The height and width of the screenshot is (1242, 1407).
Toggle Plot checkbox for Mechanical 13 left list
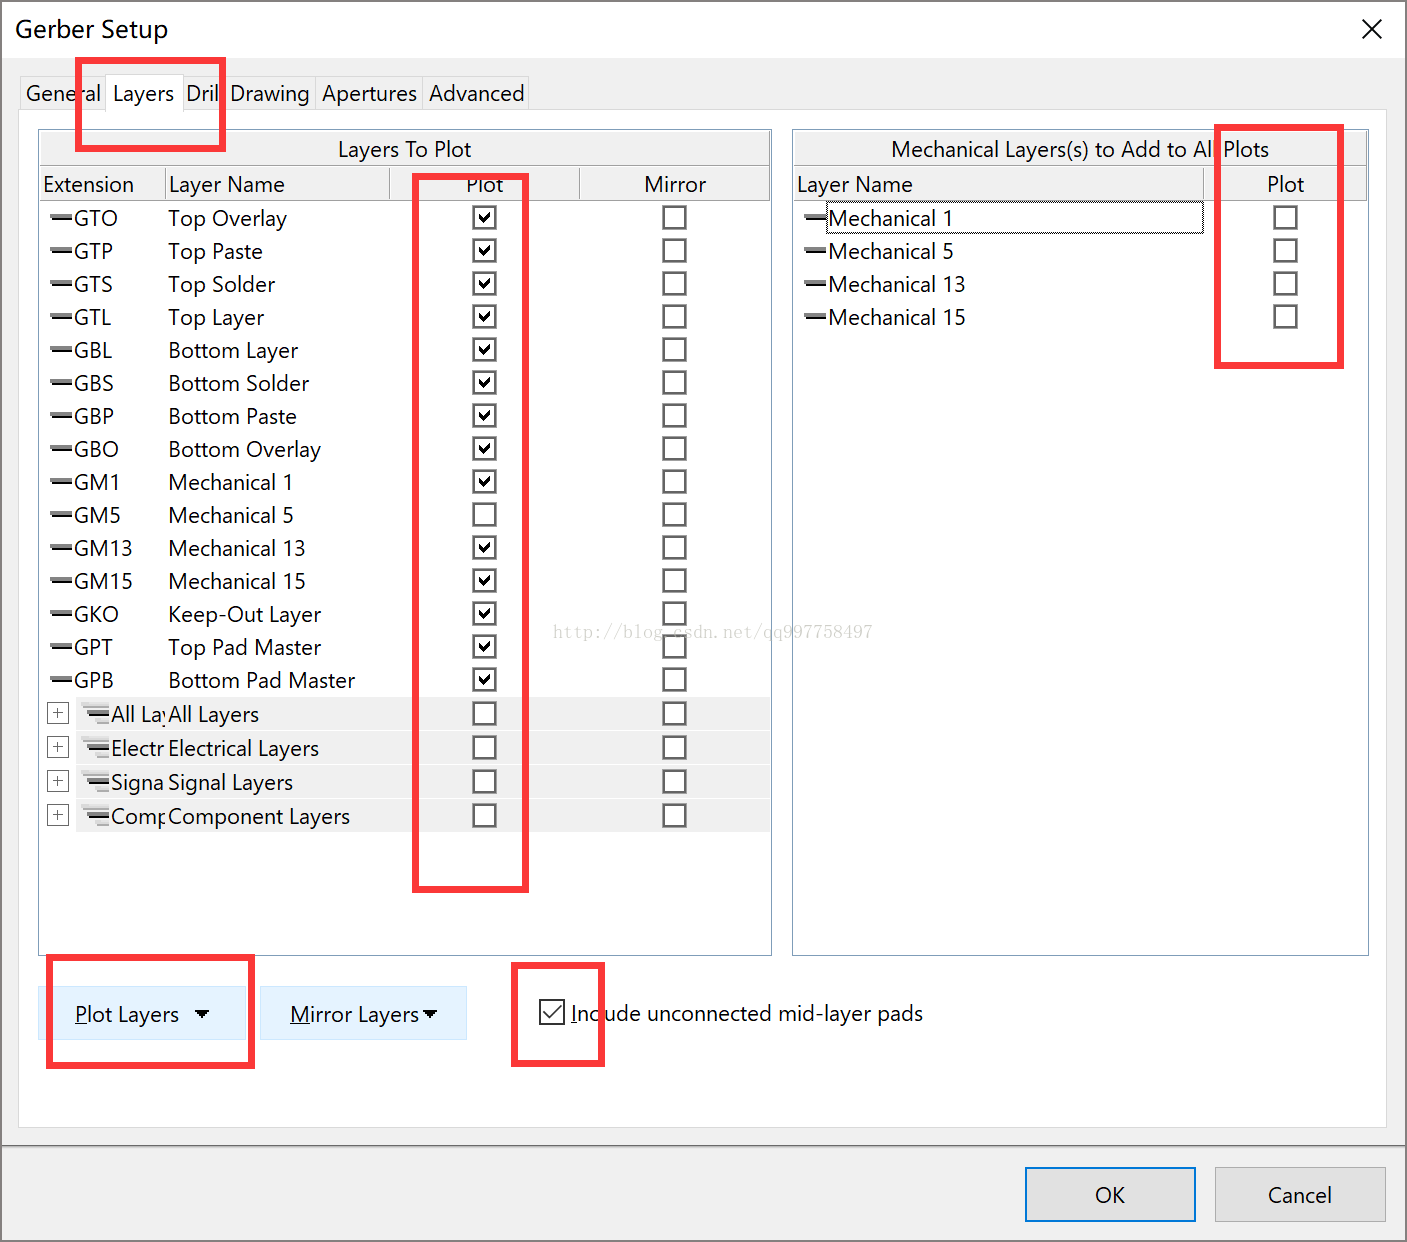[484, 547]
